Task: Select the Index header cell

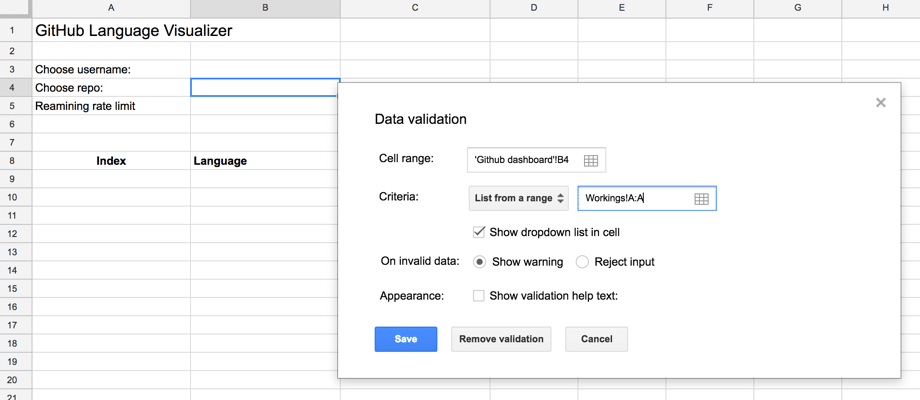Action: click(x=111, y=161)
